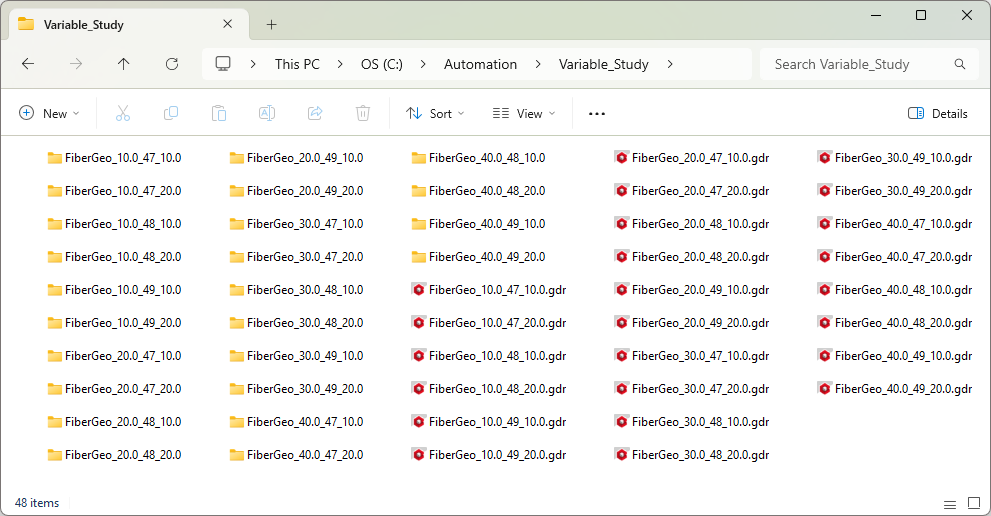Expand chevron before This PC in address bar

[253, 64]
